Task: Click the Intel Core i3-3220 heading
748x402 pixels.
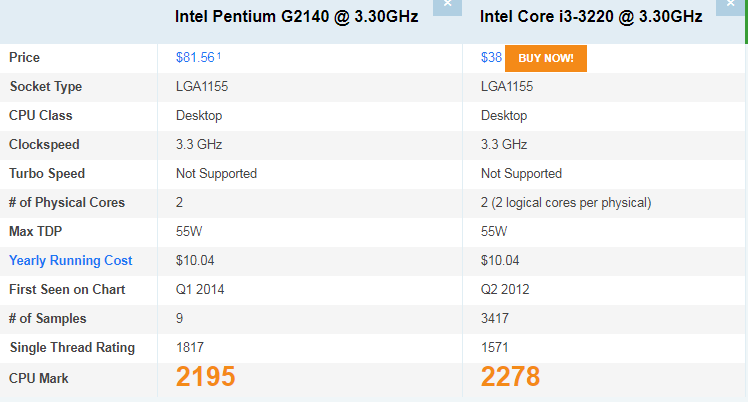Action: coord(591,17)
